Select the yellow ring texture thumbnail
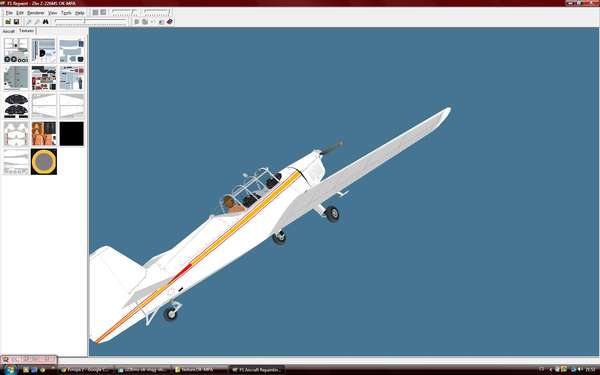This screenshot has width=600, height=375. pyautogui.click(x=44, y=162)
